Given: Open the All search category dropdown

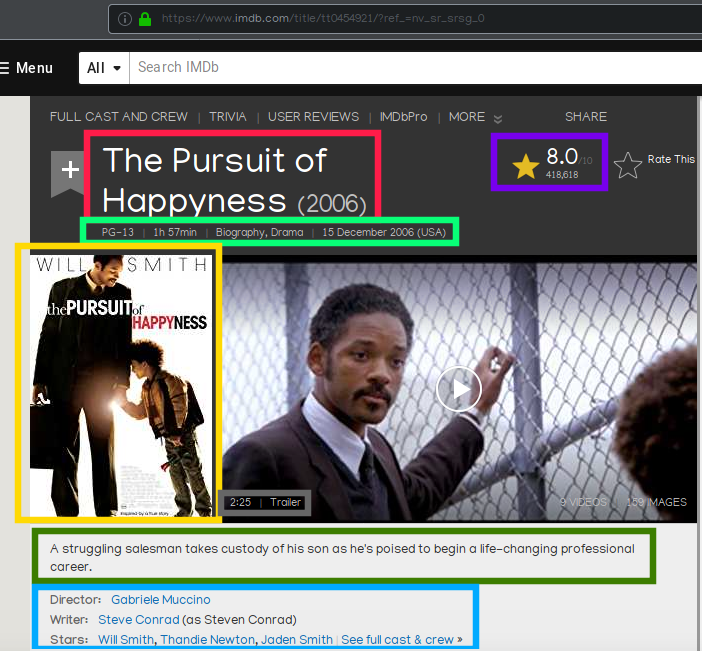Looking at the screenshot, I should coord(104,68).
